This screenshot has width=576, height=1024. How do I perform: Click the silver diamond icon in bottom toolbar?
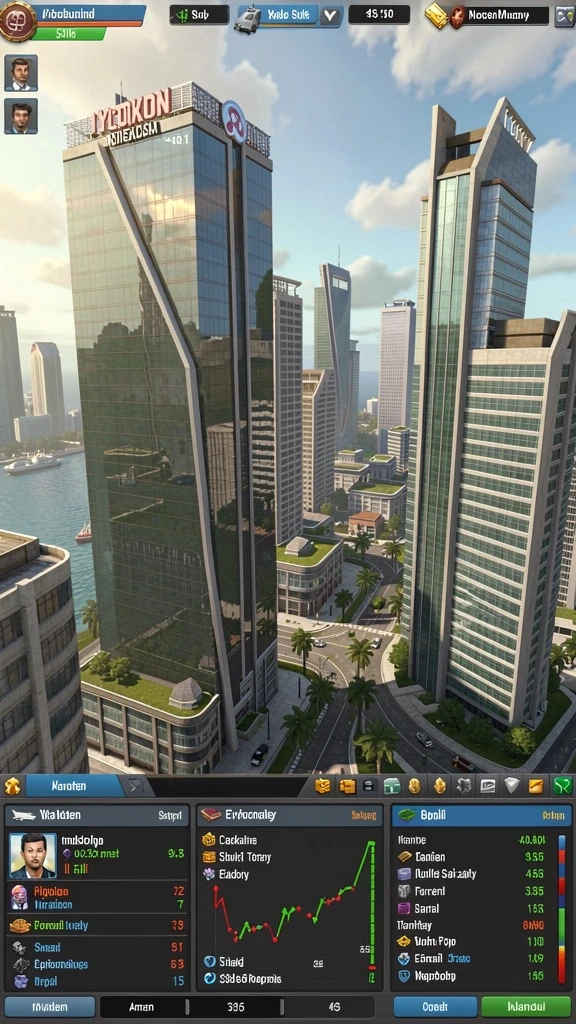click(x=512, y=786)
